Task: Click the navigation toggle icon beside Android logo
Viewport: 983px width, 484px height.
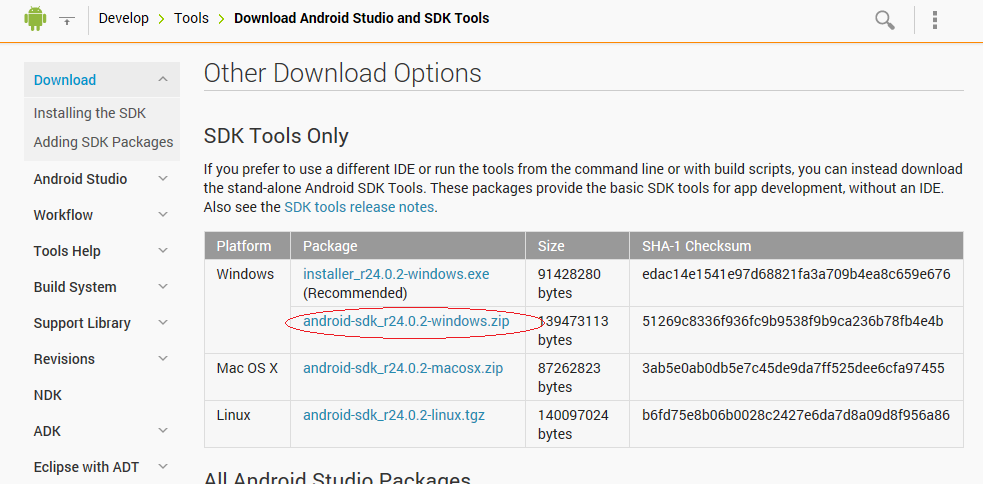Action: coord(67,20)
